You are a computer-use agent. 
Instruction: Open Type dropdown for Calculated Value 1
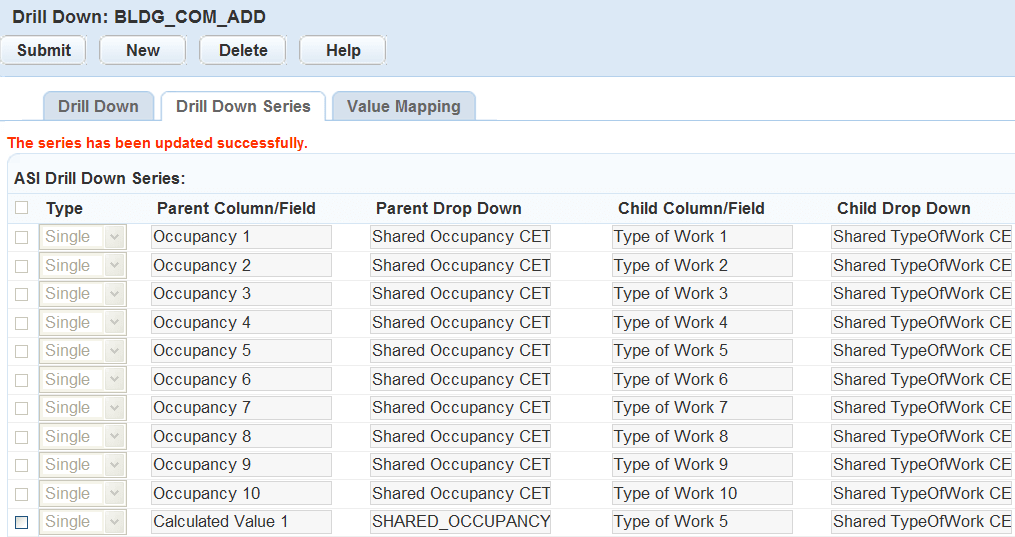[83, 522]
